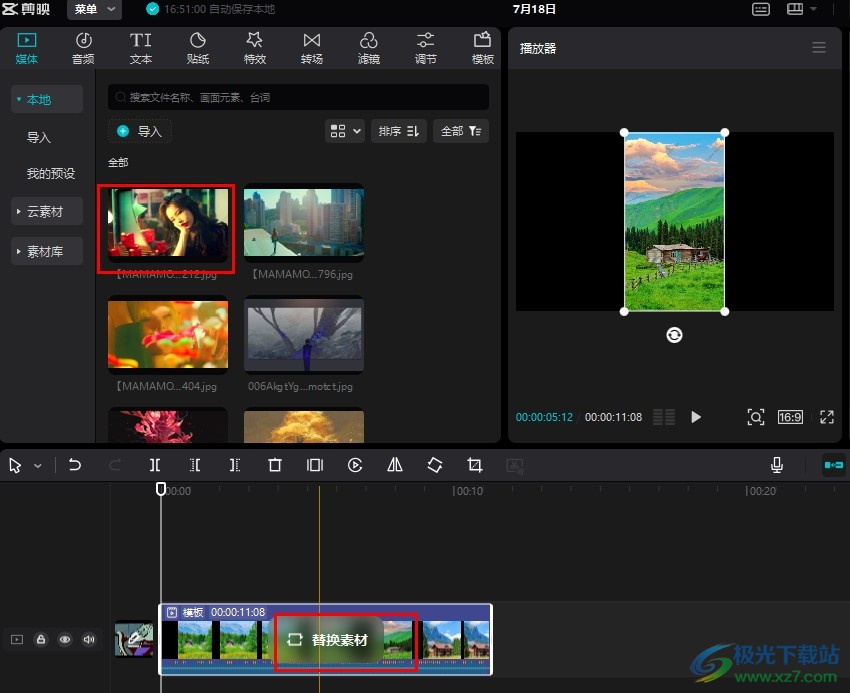Open the 16:9 aspect ratio selector
Viewport: 850px width, 693px height.
[x=790, y=417]
